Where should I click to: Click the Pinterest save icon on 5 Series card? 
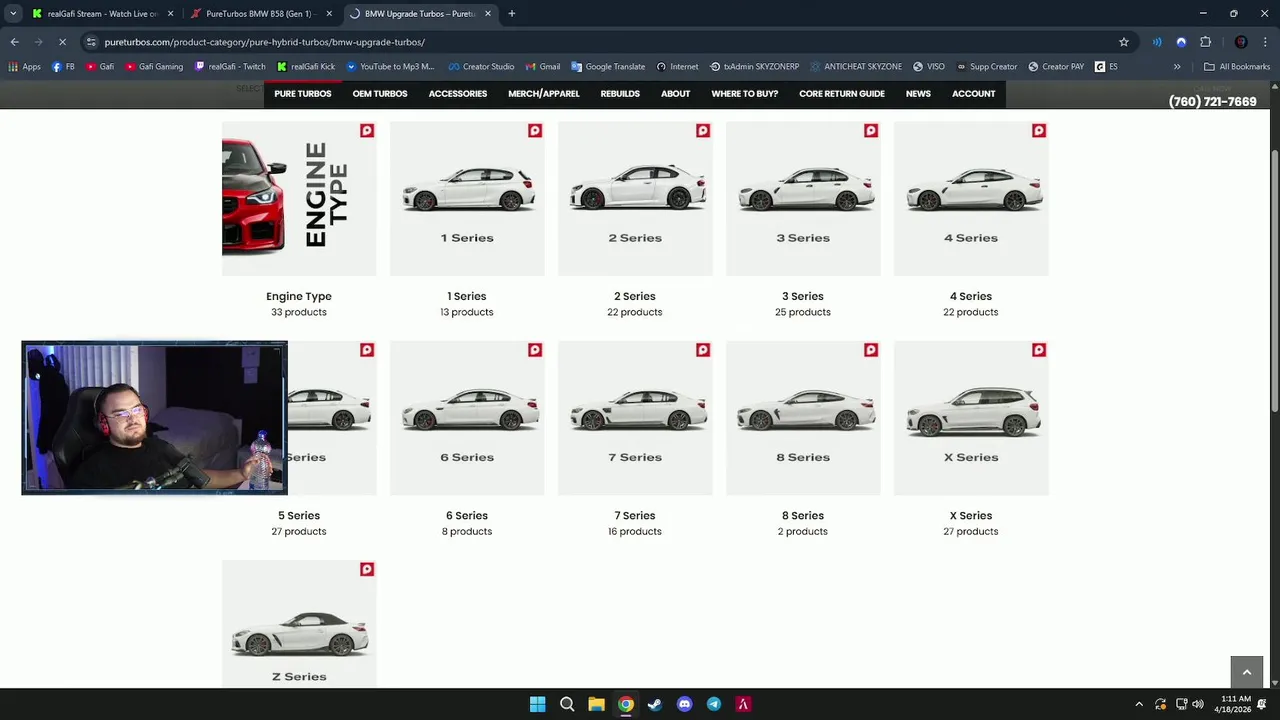367,350
